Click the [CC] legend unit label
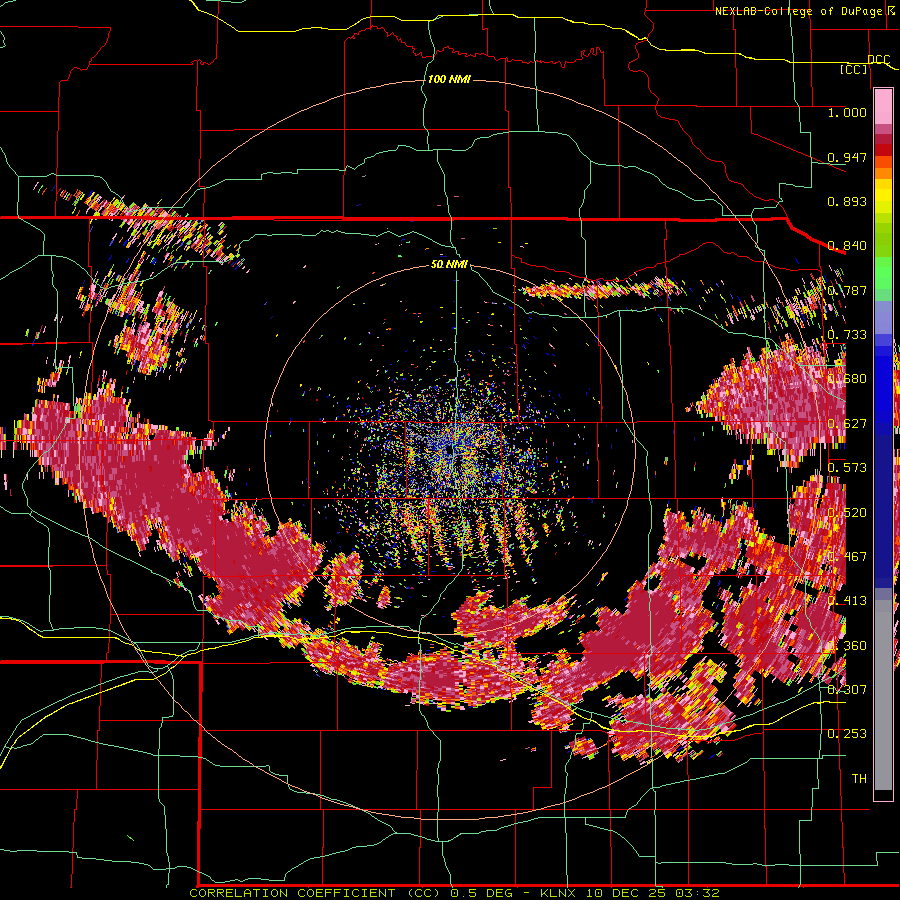 tap(854, 69)
